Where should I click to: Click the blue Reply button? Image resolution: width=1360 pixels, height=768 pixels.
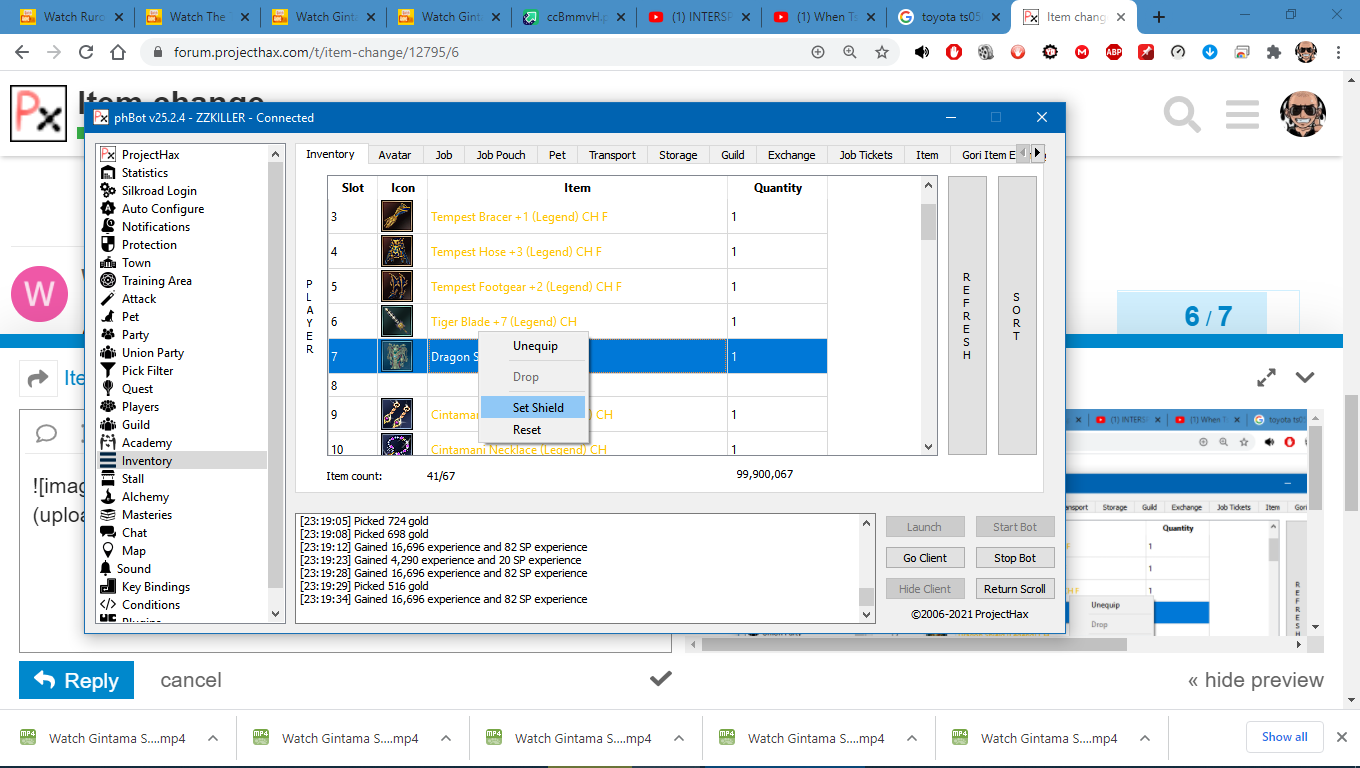[76, 680]
